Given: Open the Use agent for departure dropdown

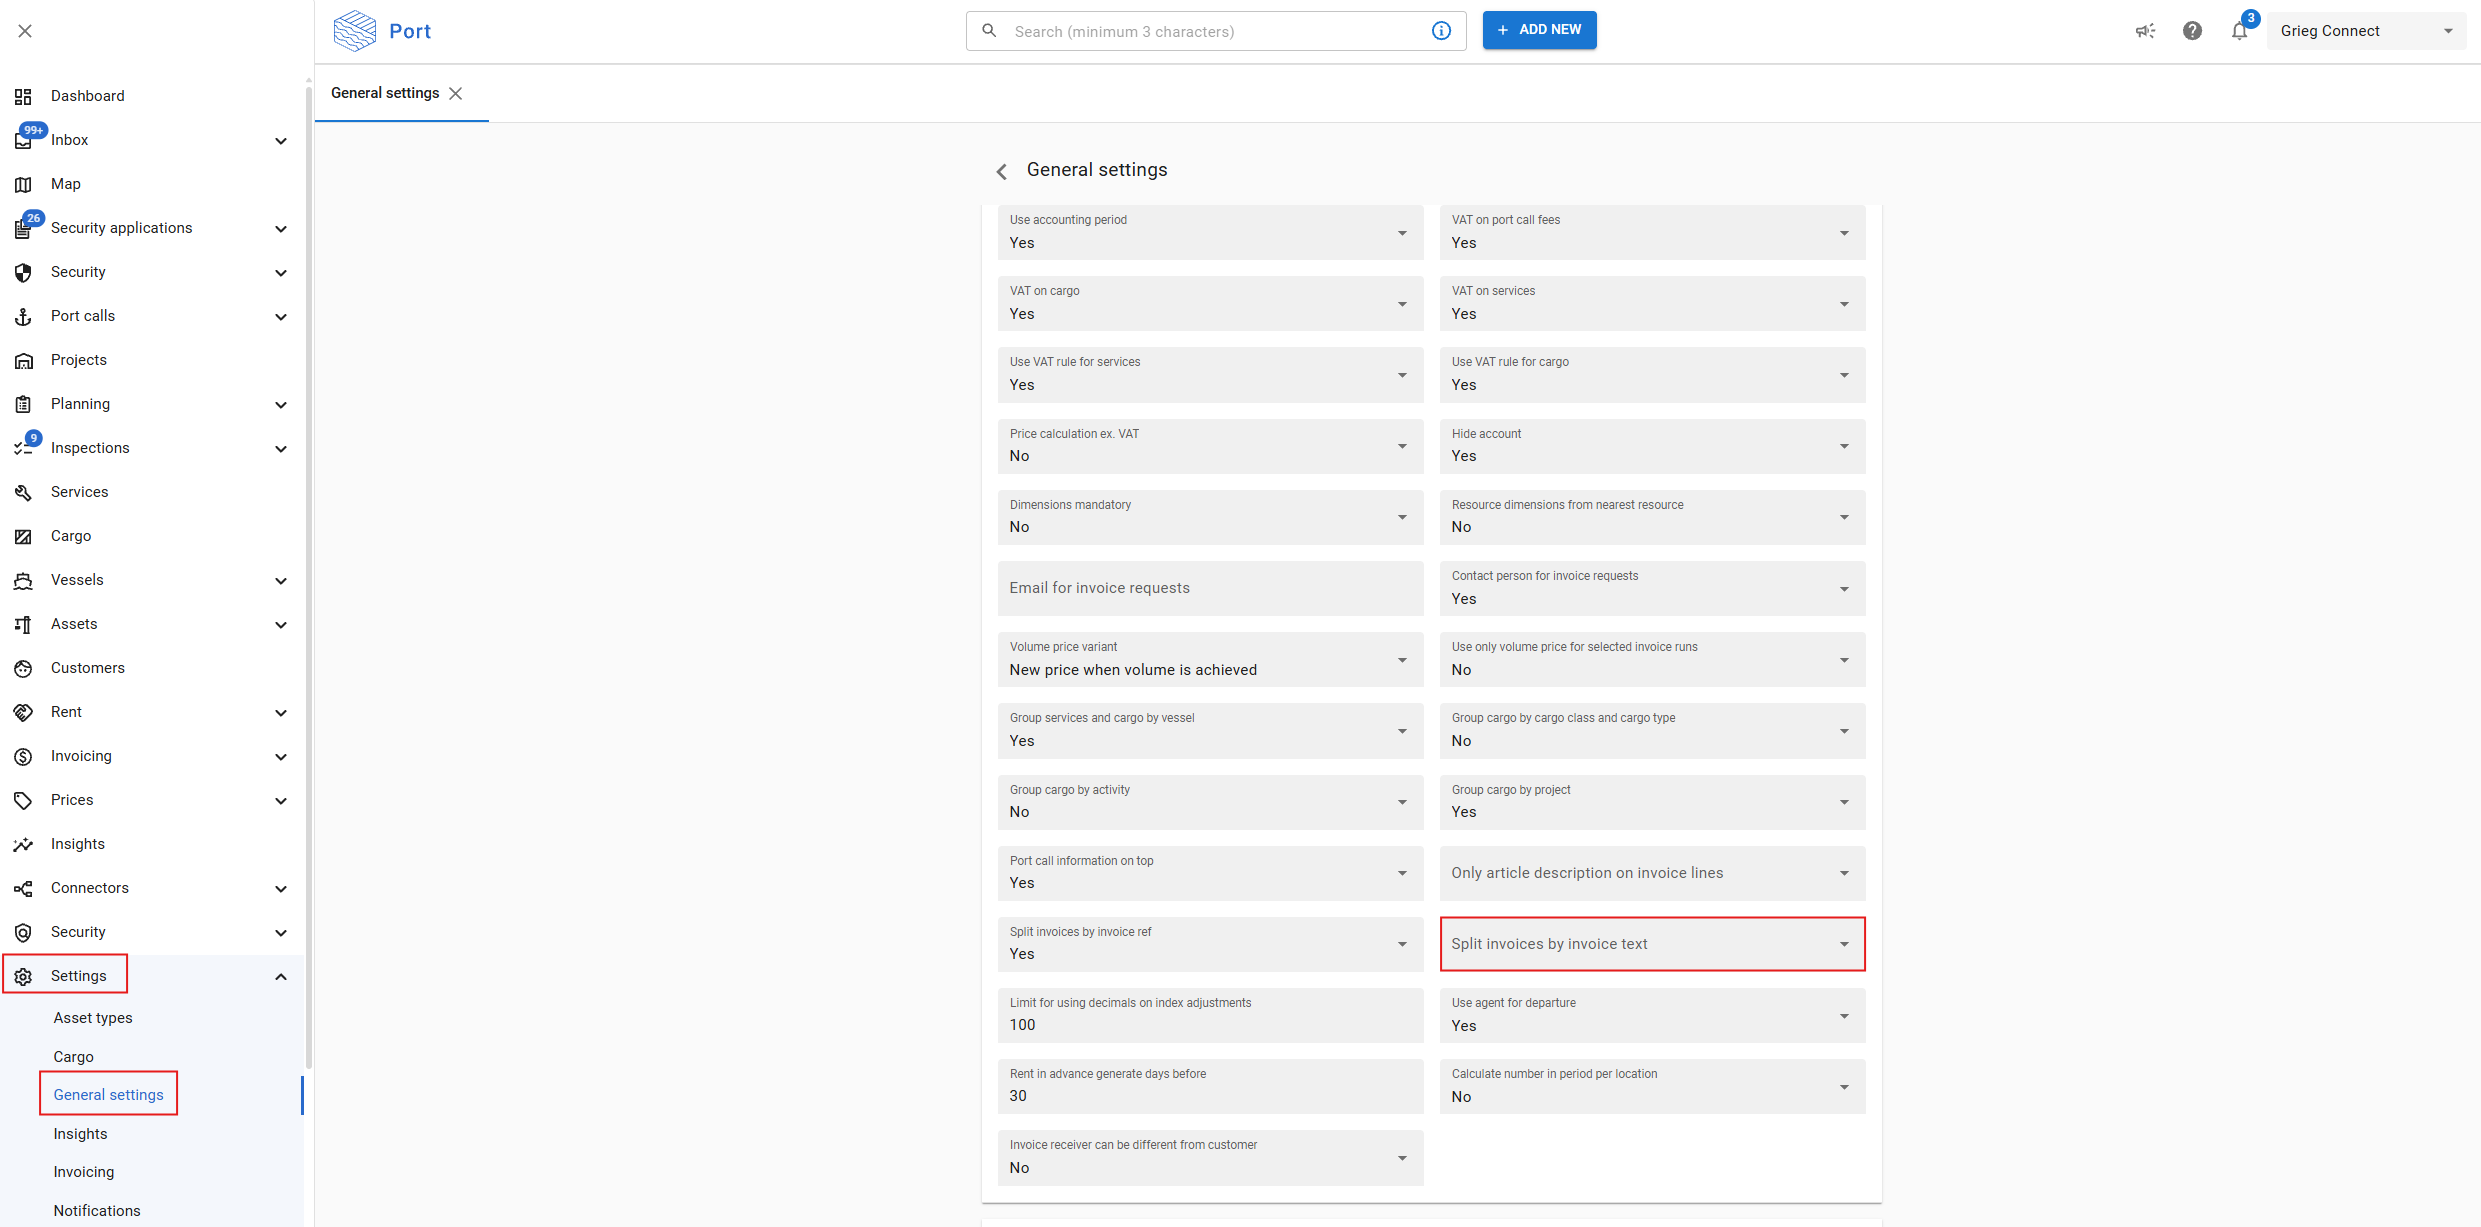Looking at the screenshot, I should coord(1652,1015).
